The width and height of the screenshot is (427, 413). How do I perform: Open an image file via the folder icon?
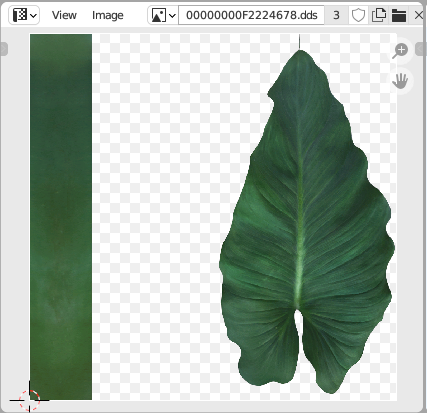399,15
